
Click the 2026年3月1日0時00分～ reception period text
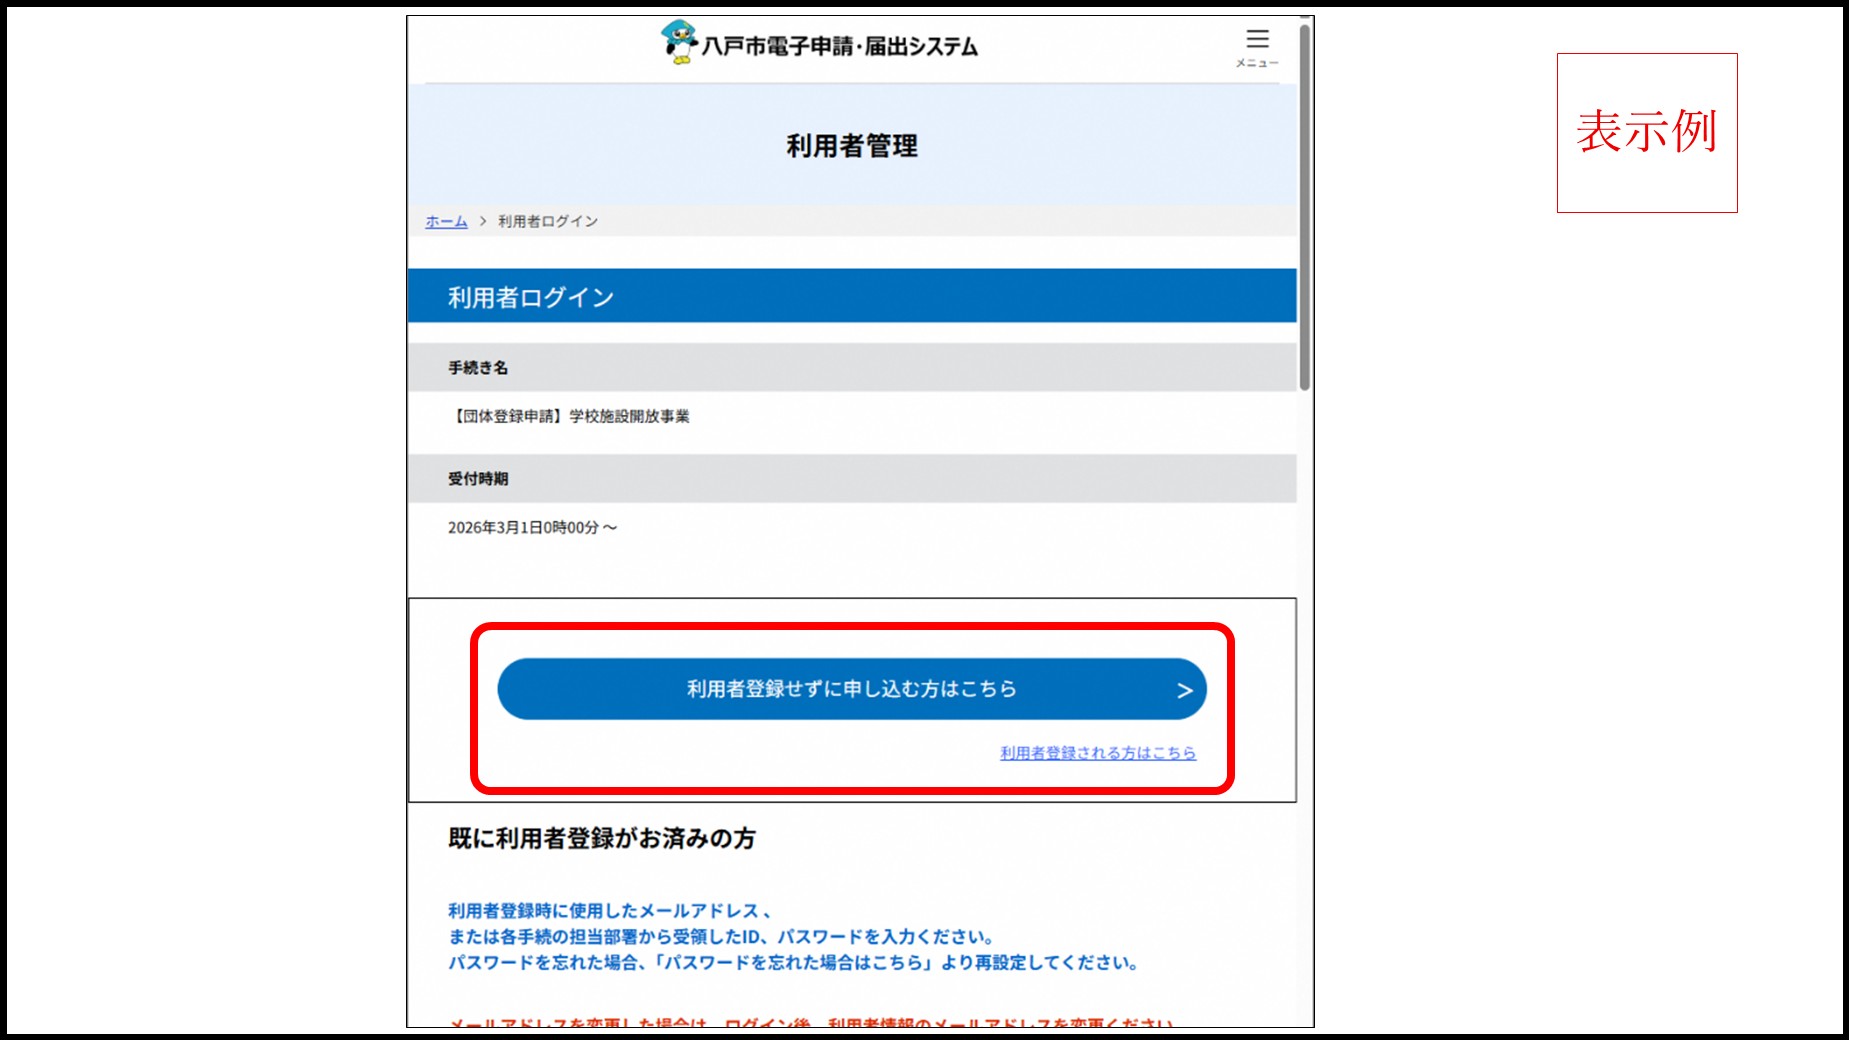[532, 529]
